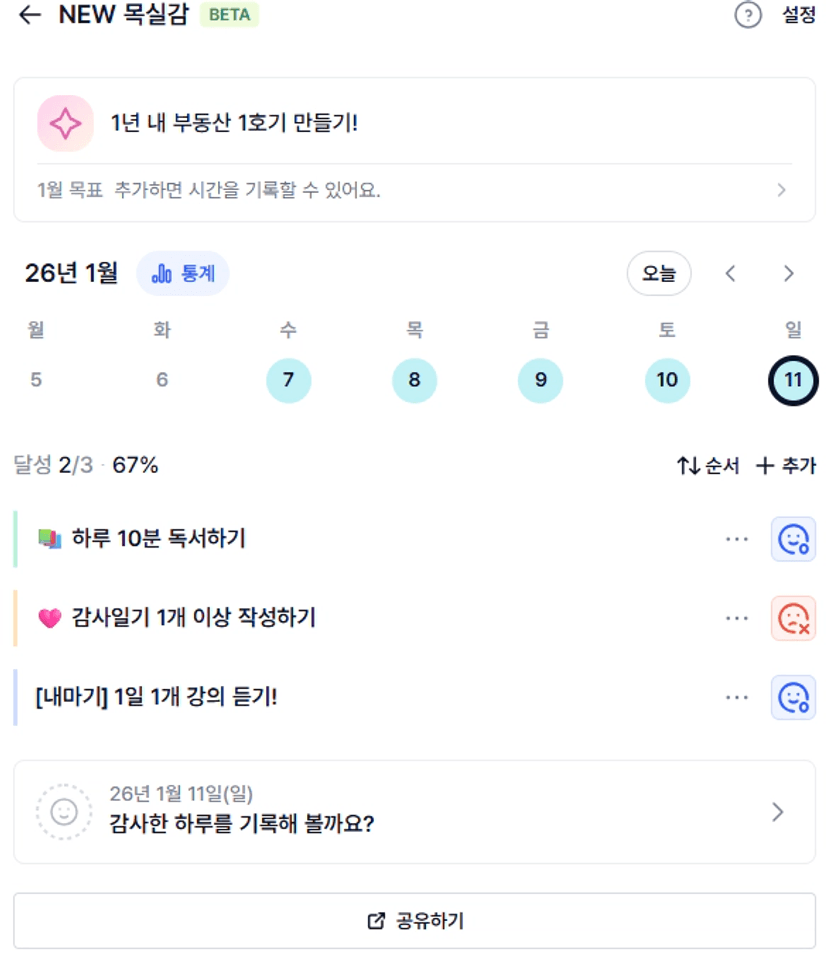Screen dimensions: 827x957
Task: Open more options for 감사일기 habit
Action: 737,618
